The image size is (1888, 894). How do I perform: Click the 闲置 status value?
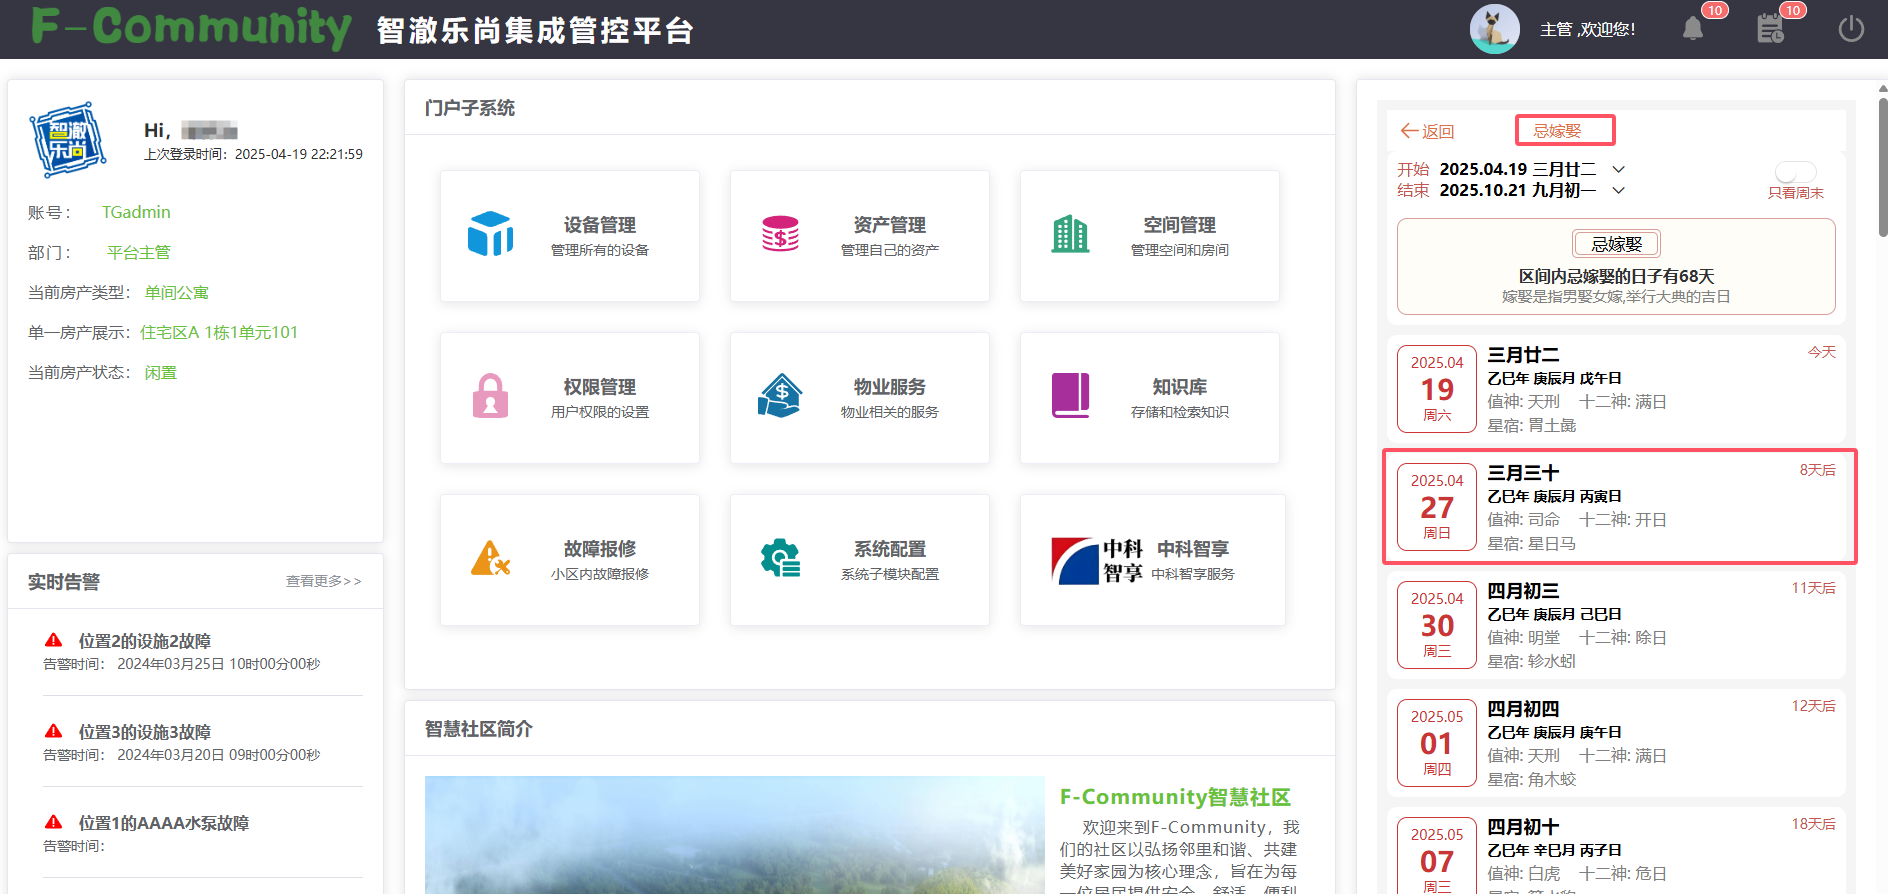click(160, 372)
